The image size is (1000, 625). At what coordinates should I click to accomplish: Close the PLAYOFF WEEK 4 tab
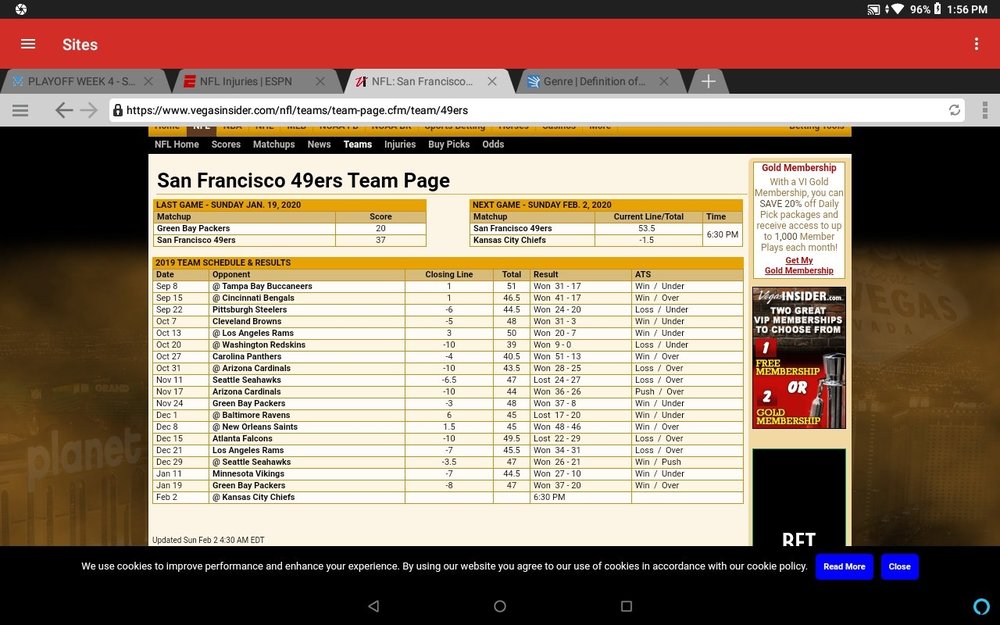[148, 81]
